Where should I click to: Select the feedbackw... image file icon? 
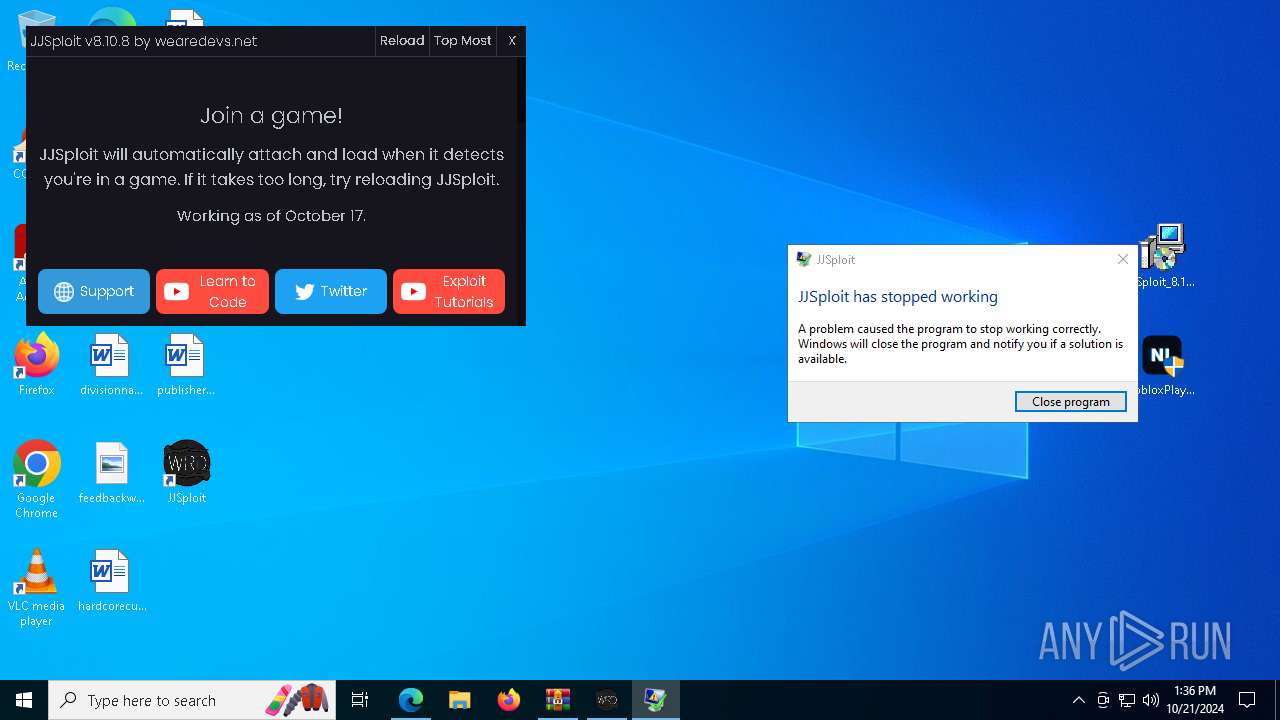[111, 473]
